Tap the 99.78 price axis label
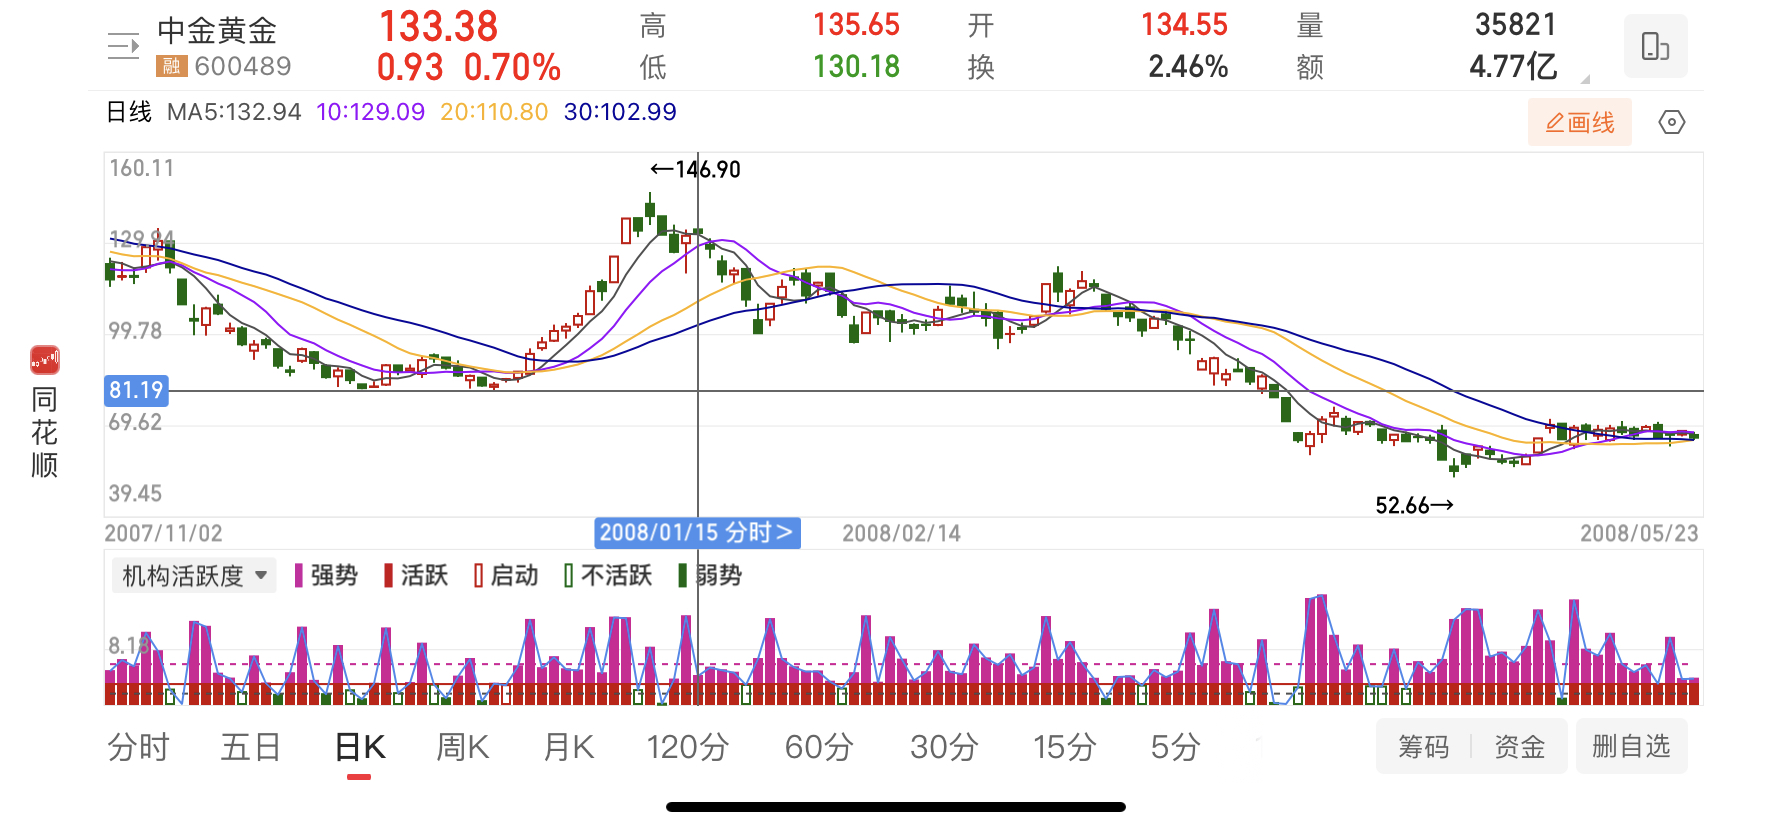Viewport: 1792px width, 828px height. 135,331
